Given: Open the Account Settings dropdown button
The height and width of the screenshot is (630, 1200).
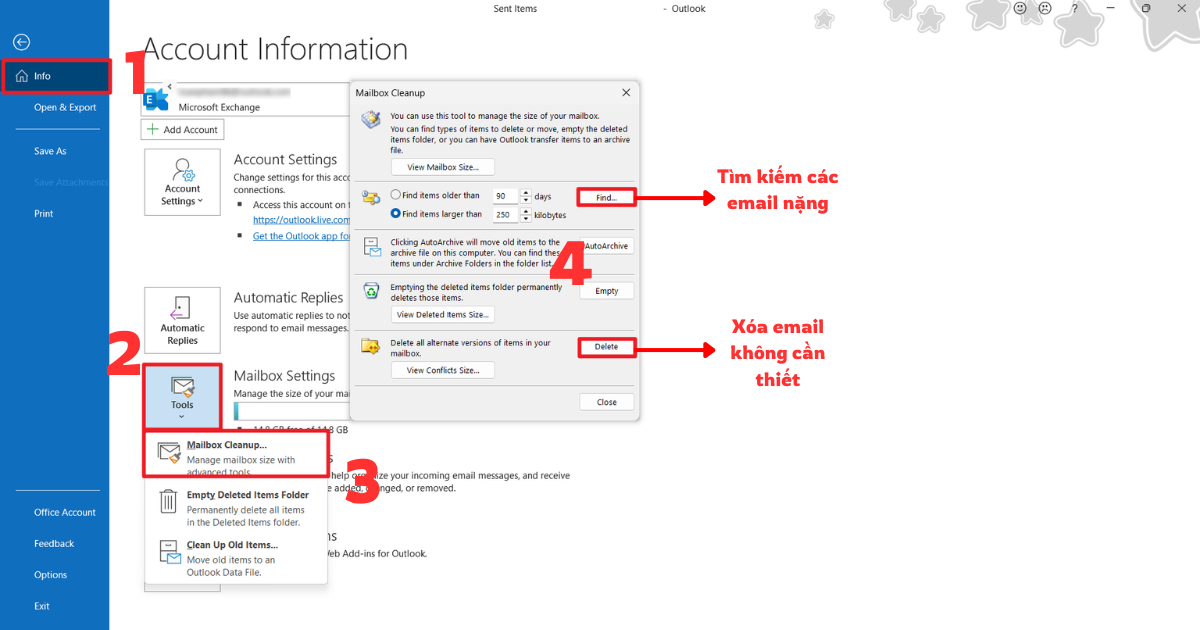Looking at the screenshot, I should (182, 181).
